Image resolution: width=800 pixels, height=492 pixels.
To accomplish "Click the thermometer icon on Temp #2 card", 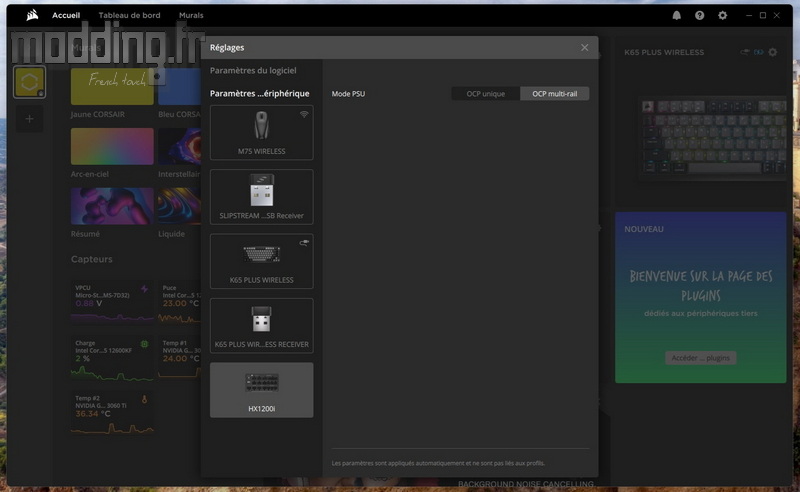I will [144, 400].
